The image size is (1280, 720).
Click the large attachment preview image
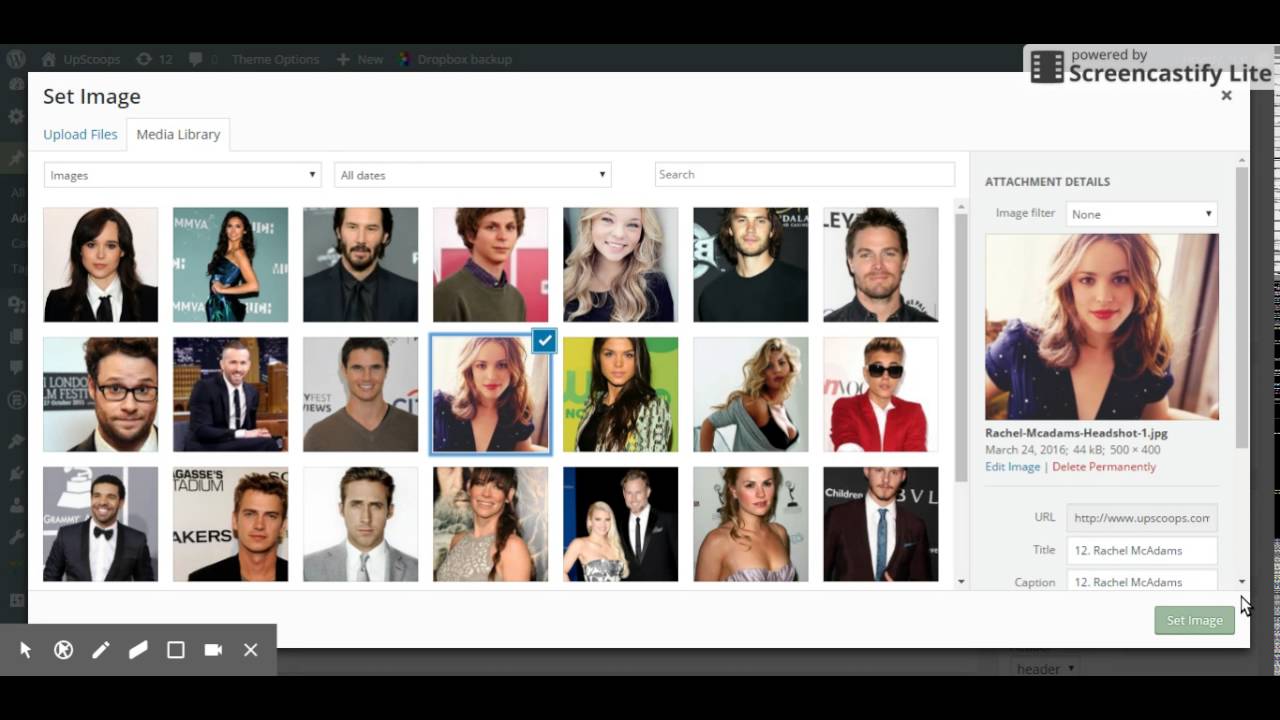pos(1102,327)
